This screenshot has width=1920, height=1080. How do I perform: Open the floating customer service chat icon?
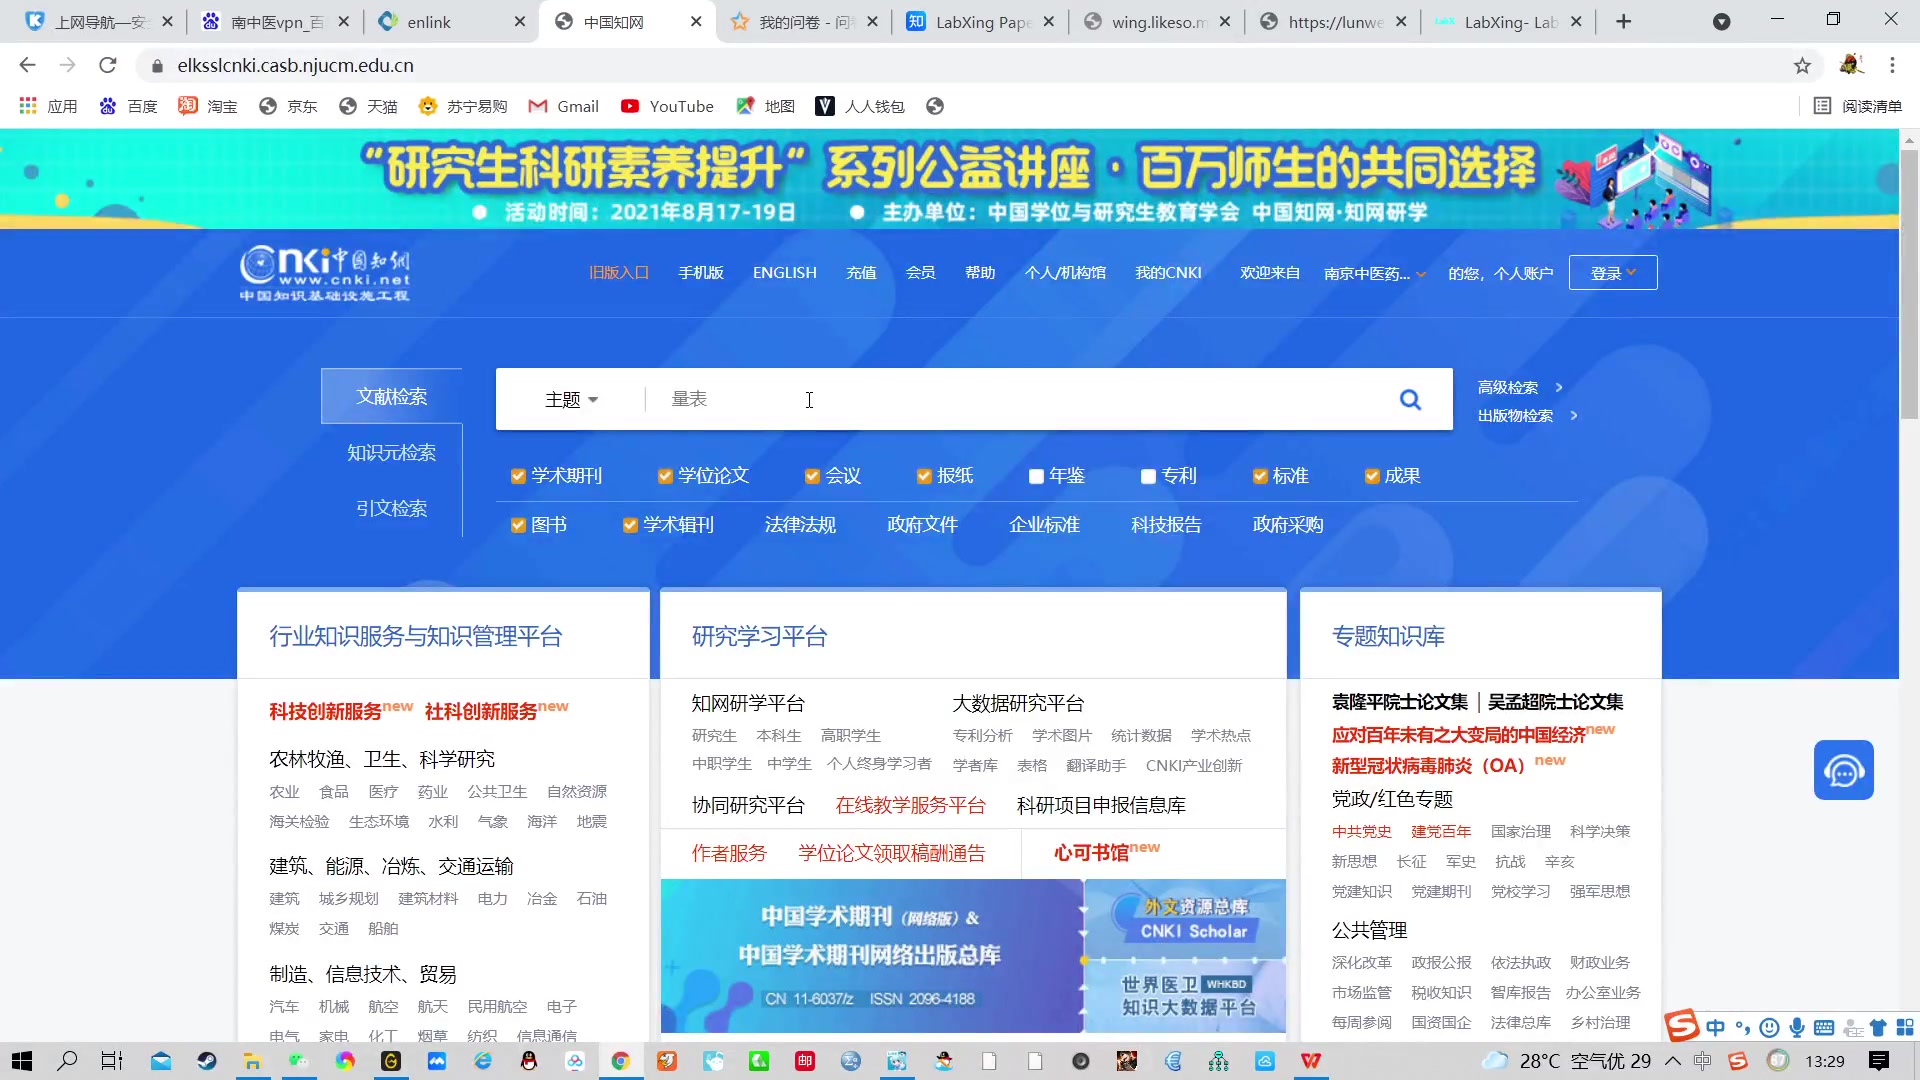pos(1844,770)
